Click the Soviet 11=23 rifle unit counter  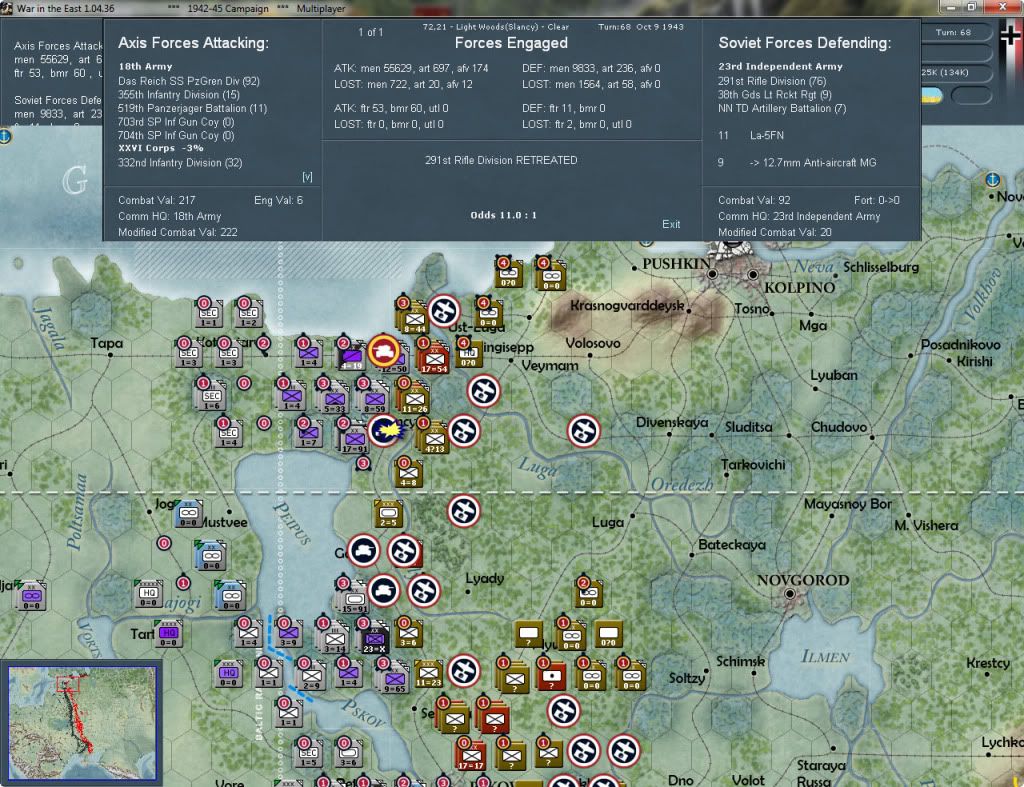click(x=428, y=674)
